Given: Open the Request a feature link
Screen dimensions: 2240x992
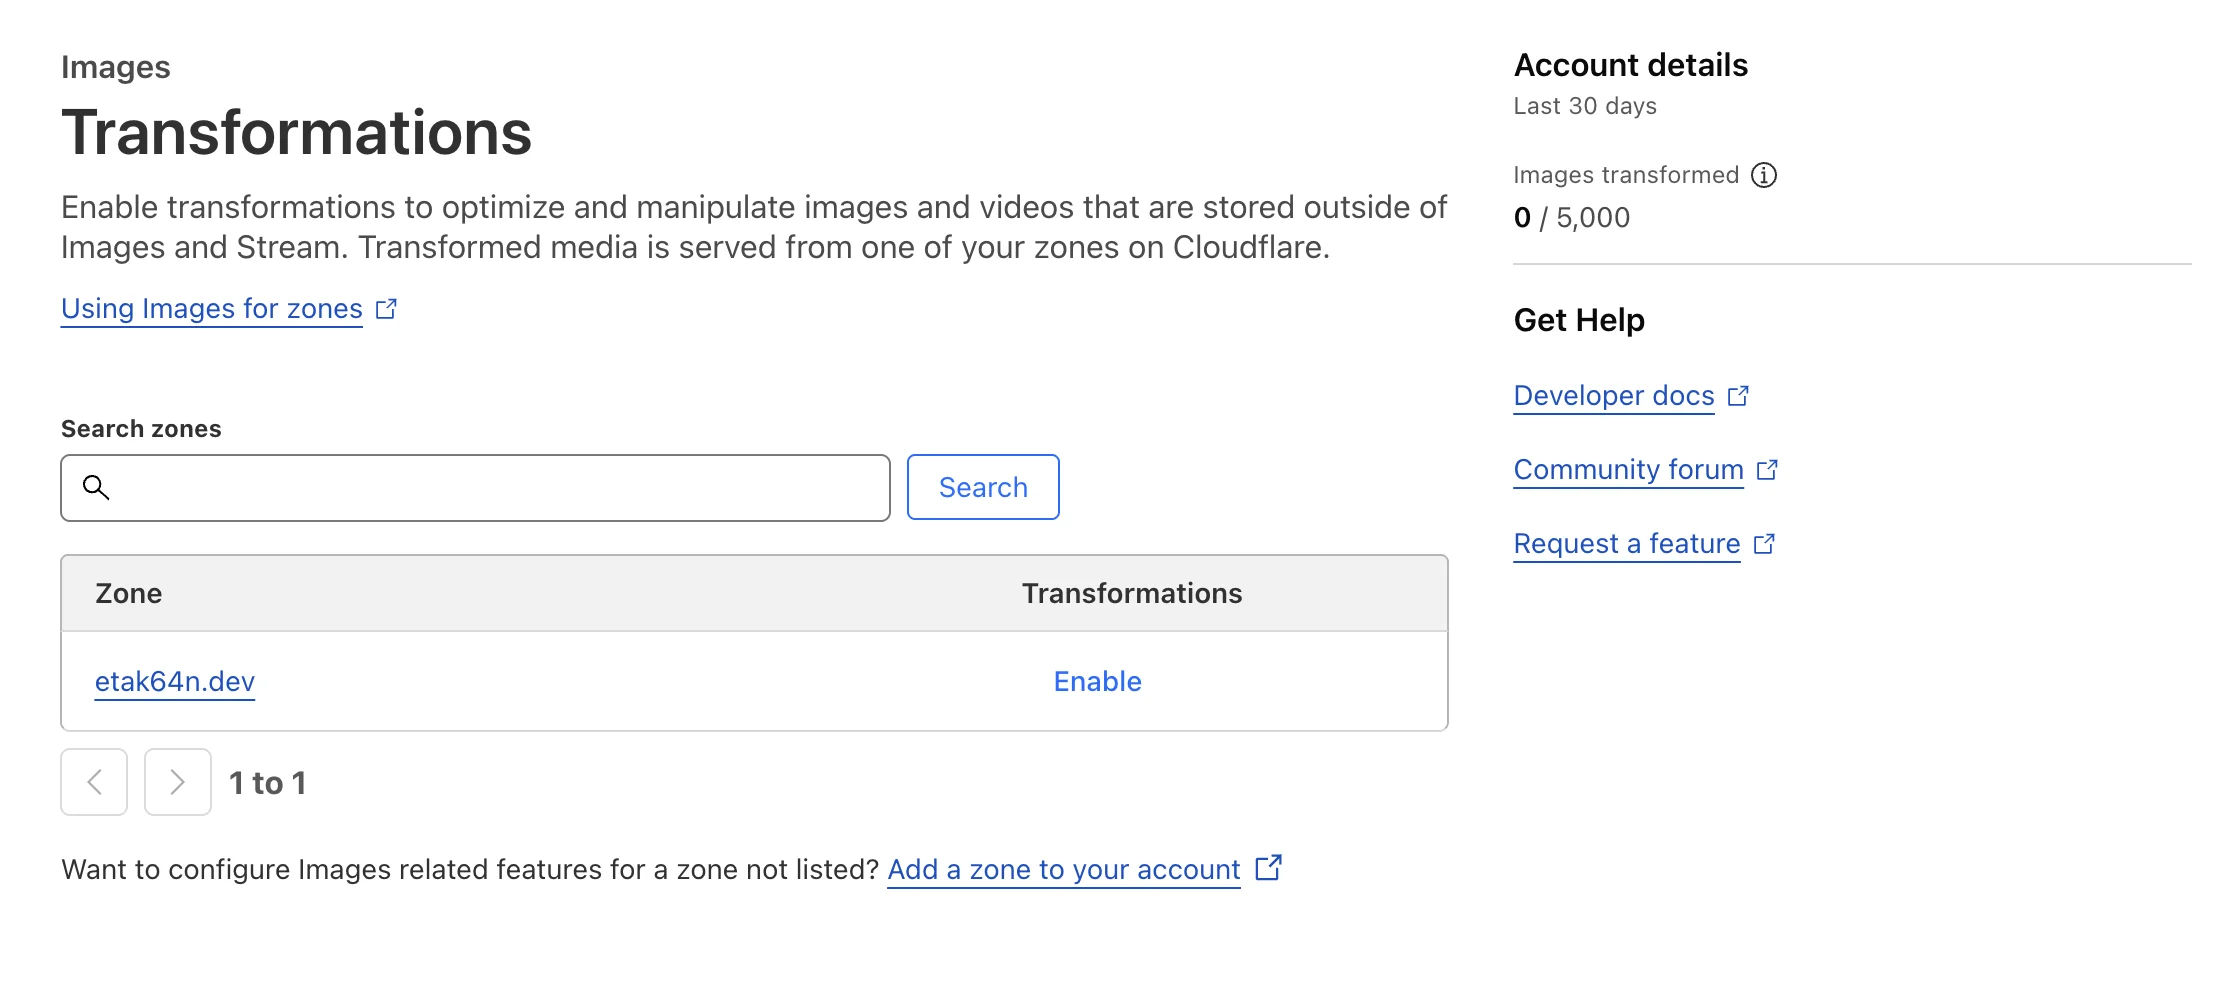Looking at the screenshot, I should [1627, 544].
